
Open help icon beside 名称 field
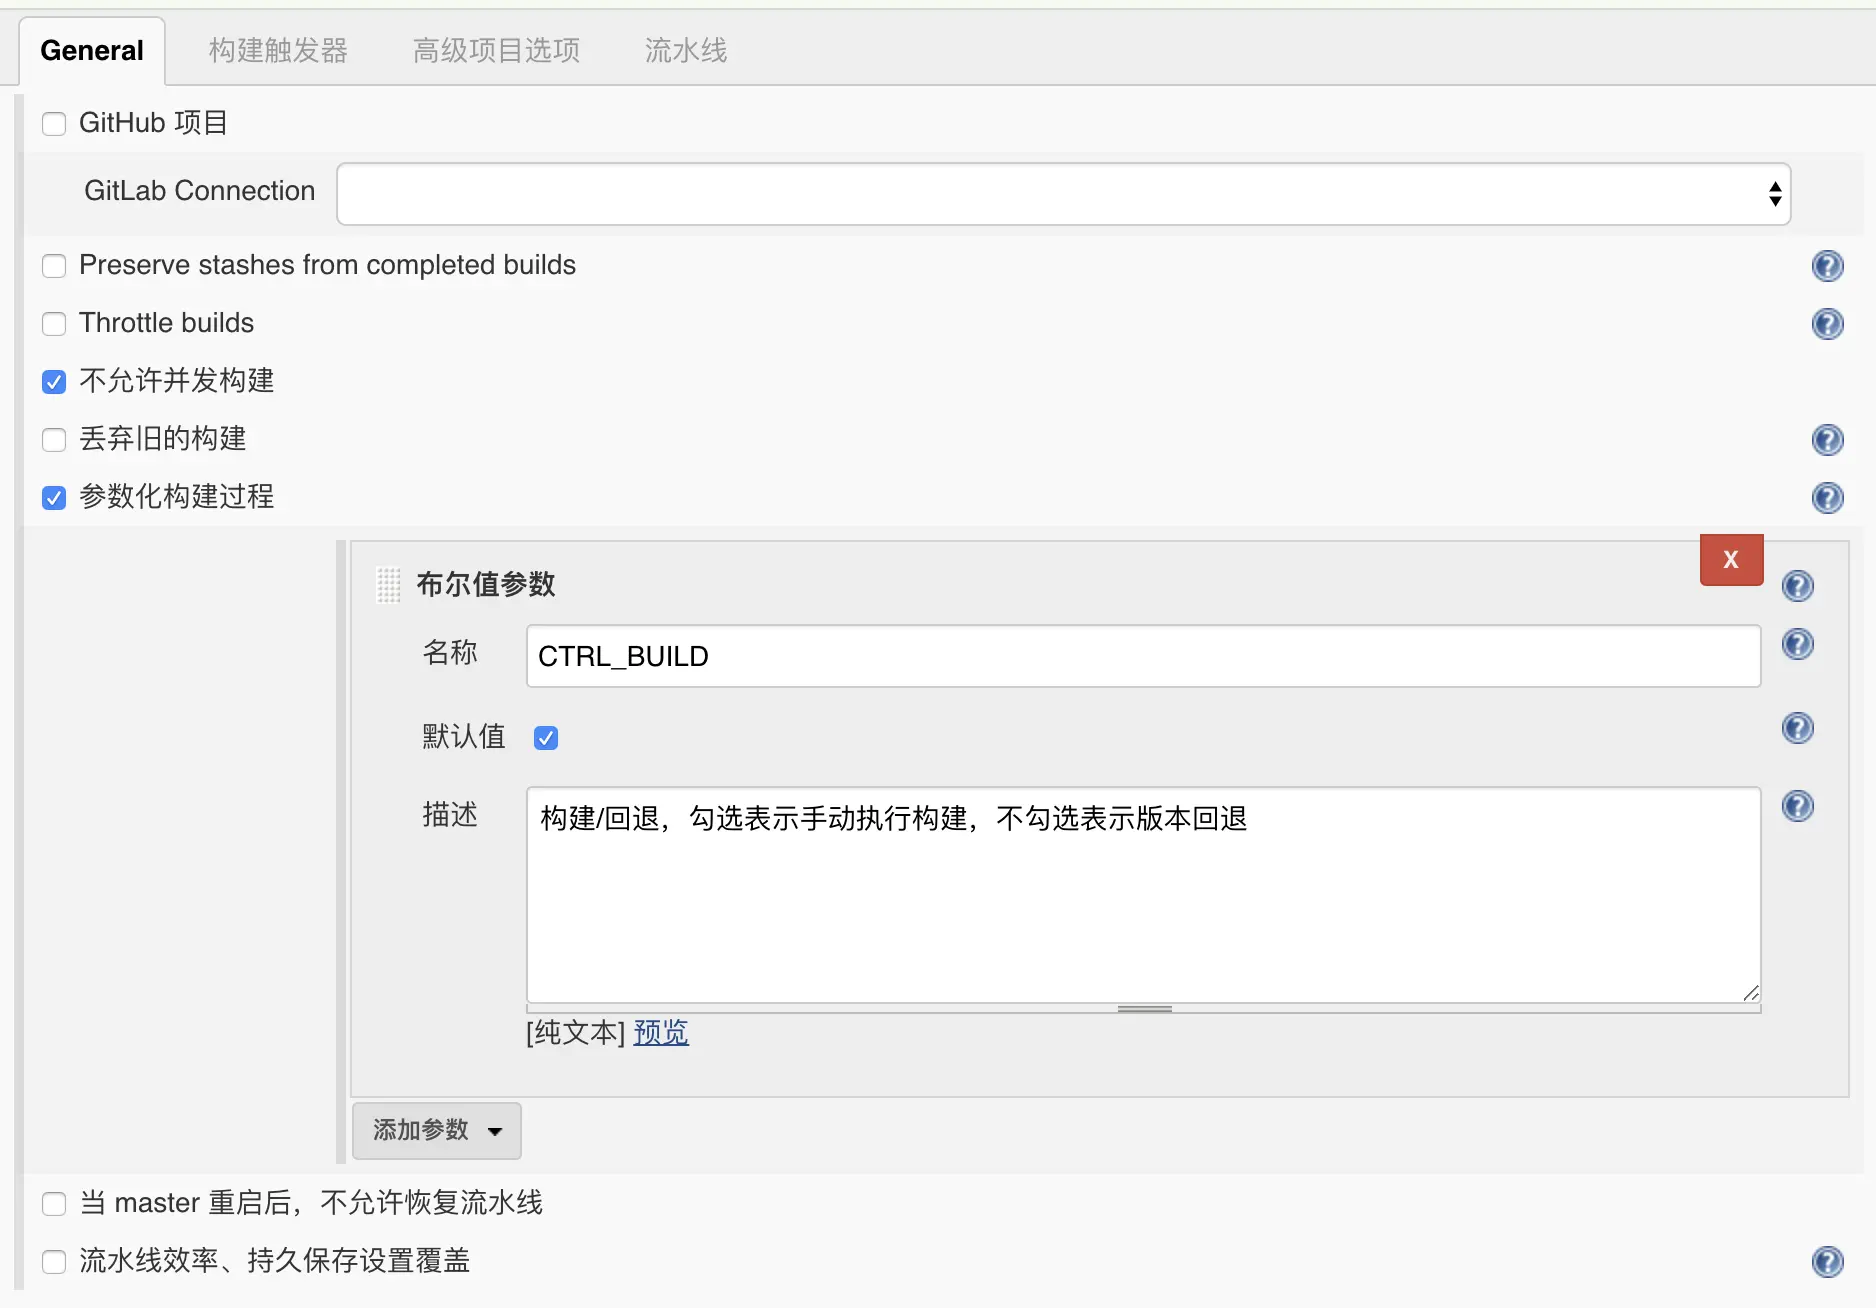pos(1797,644)
